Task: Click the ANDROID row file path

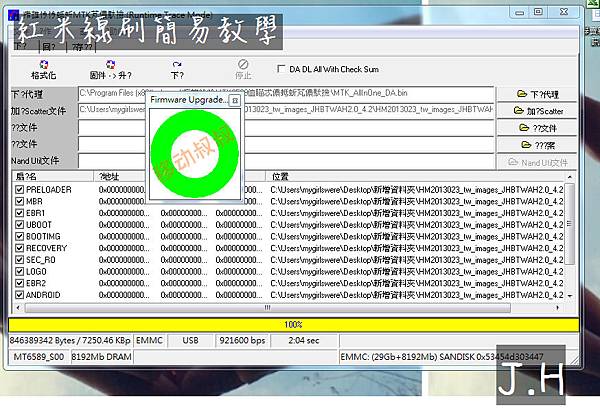Action: tap(417, 295)
